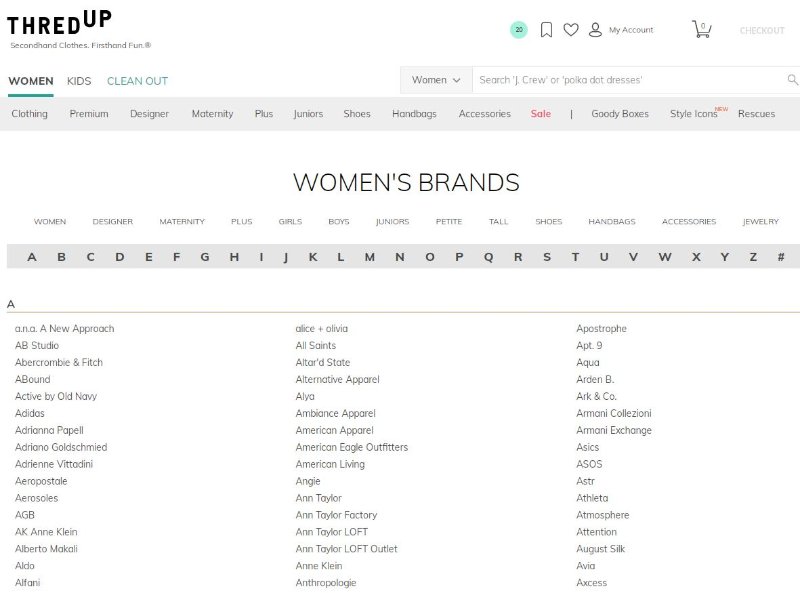Open the Premium menu

click(89, 114)
